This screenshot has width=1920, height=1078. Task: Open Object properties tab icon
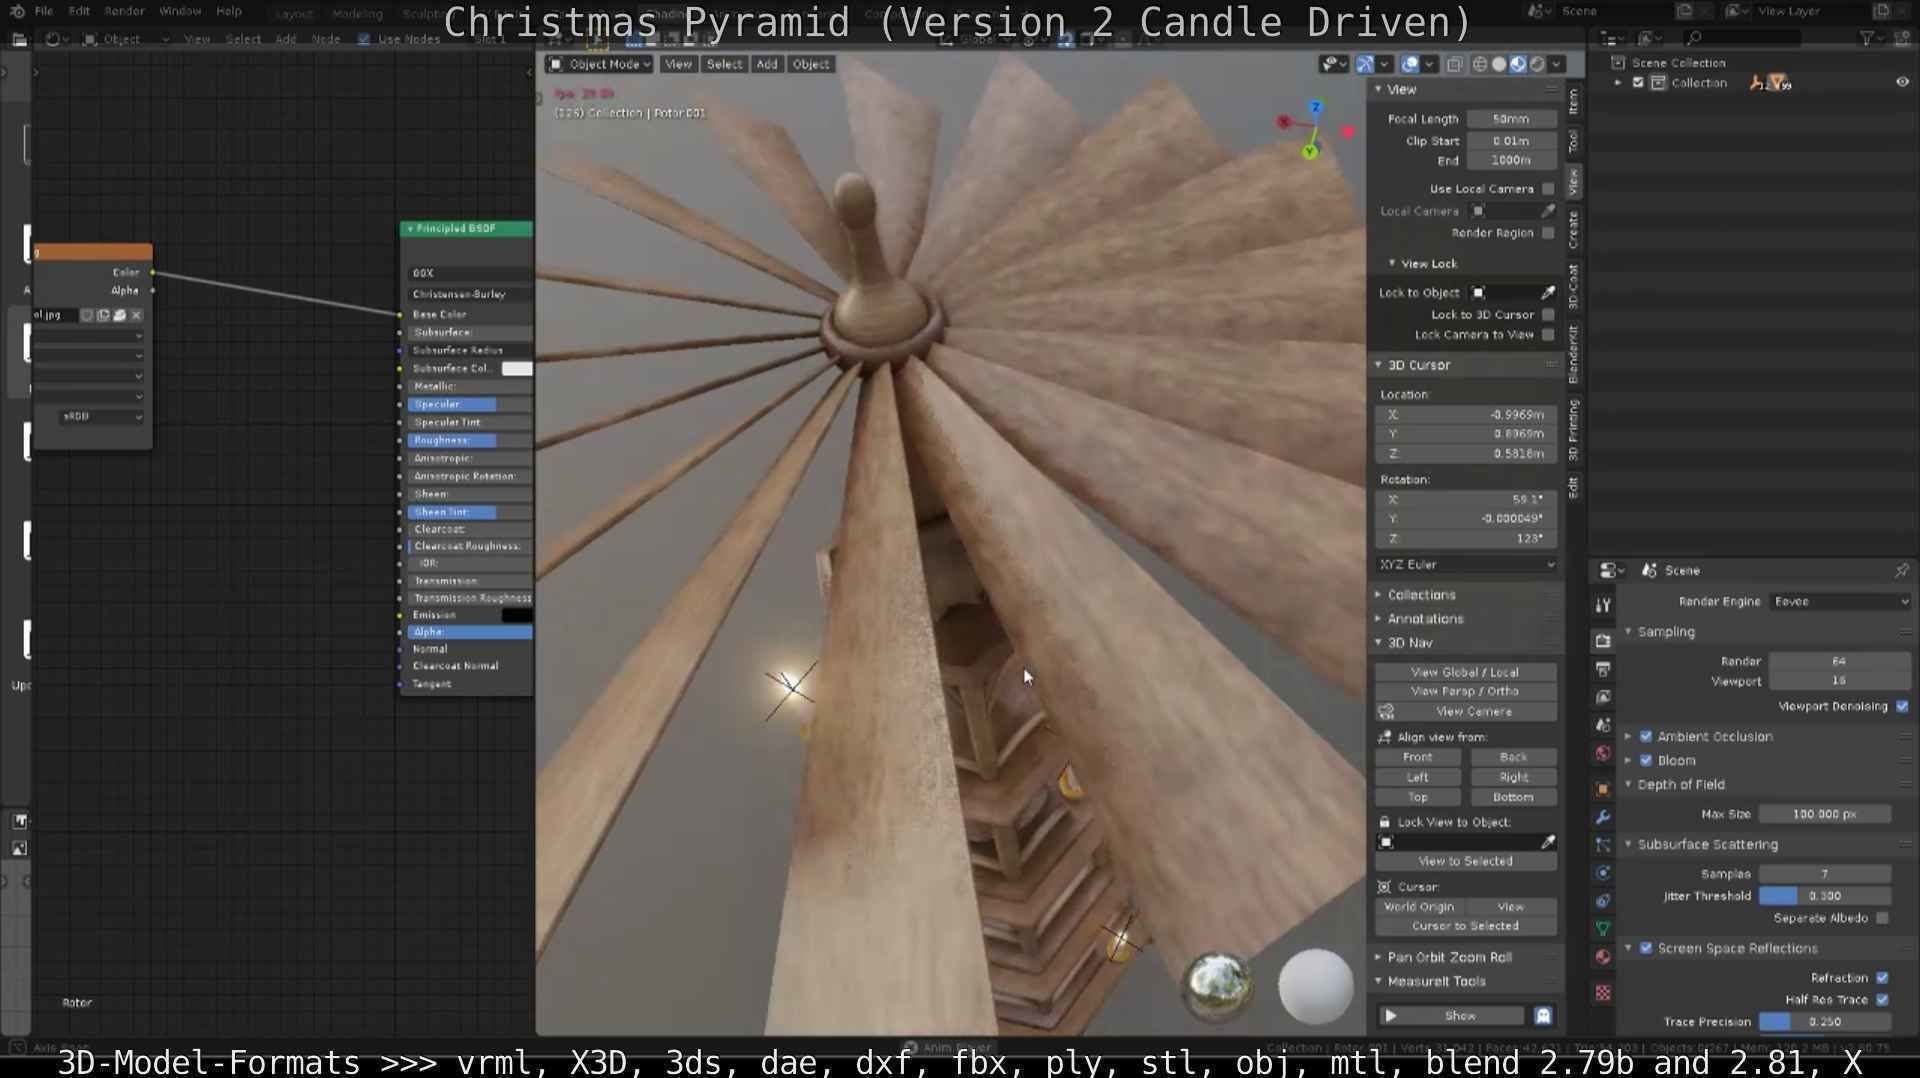coord(1603,789)
